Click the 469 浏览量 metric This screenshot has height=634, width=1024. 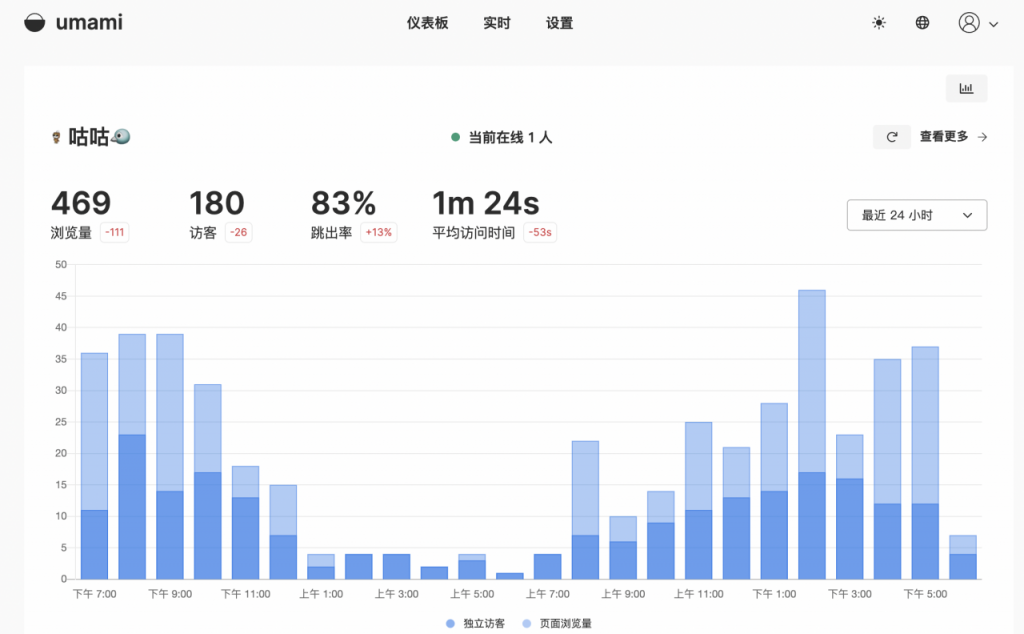point(81,203)
